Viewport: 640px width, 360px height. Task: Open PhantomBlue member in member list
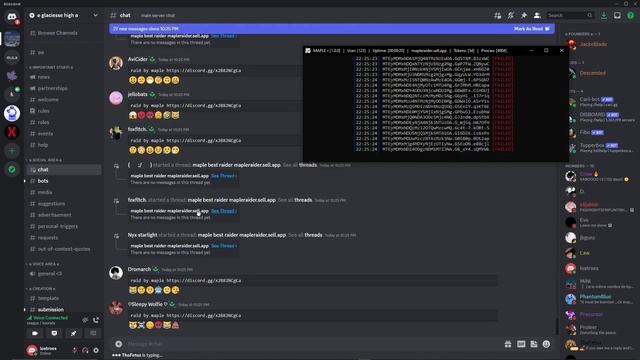point(600,299)
